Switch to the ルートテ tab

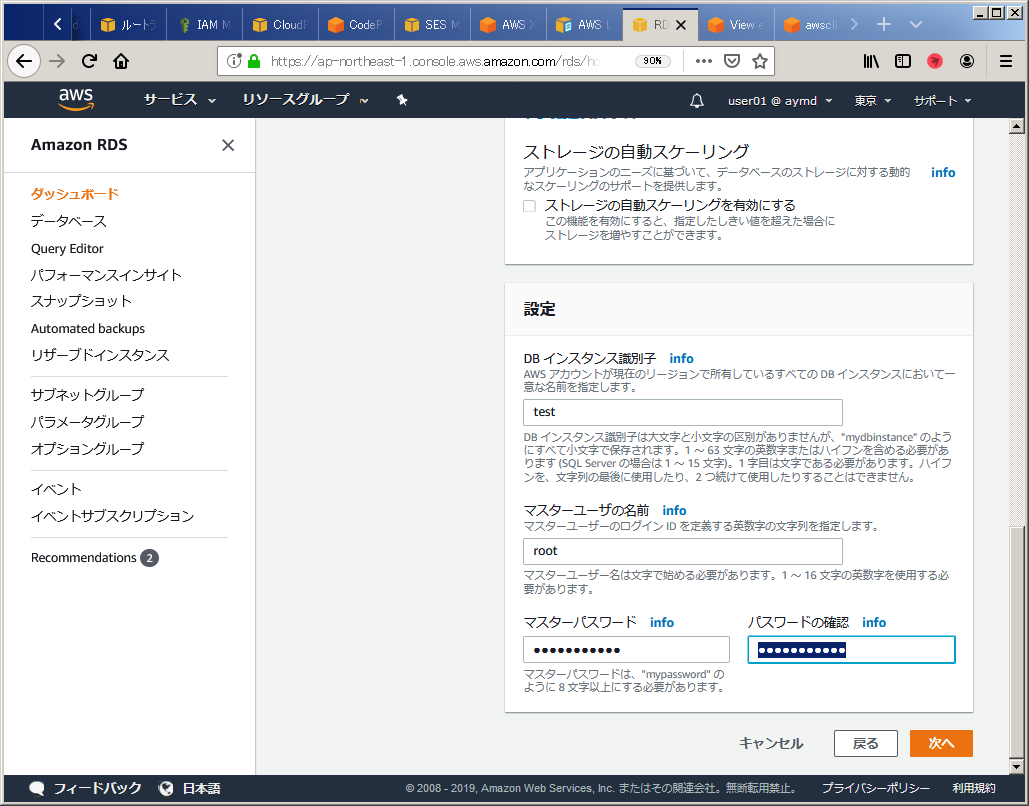(x=128, y=24)
